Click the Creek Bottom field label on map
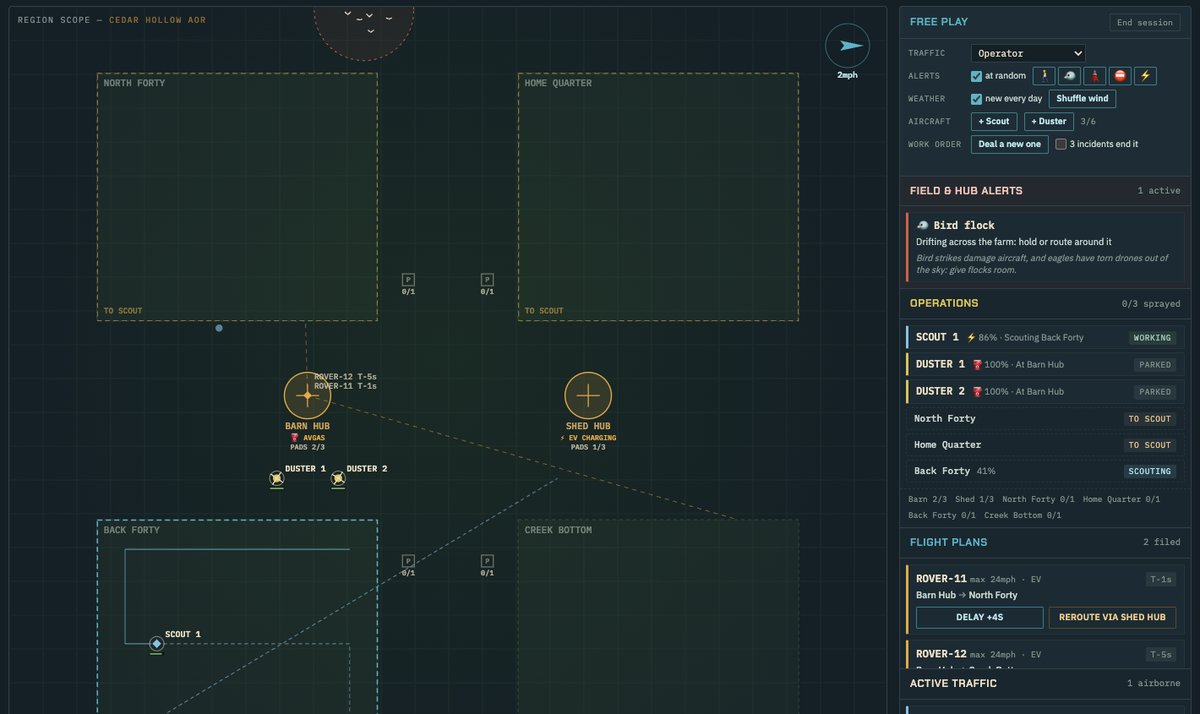Screen dimensions: 1200x714 point(558,530)
